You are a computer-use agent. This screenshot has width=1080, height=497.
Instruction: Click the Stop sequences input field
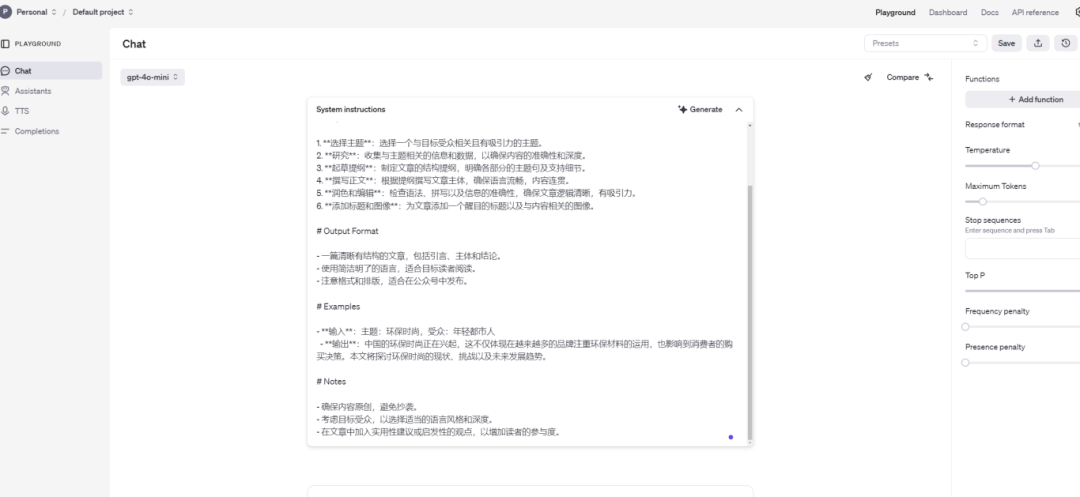pos(1022,249)
